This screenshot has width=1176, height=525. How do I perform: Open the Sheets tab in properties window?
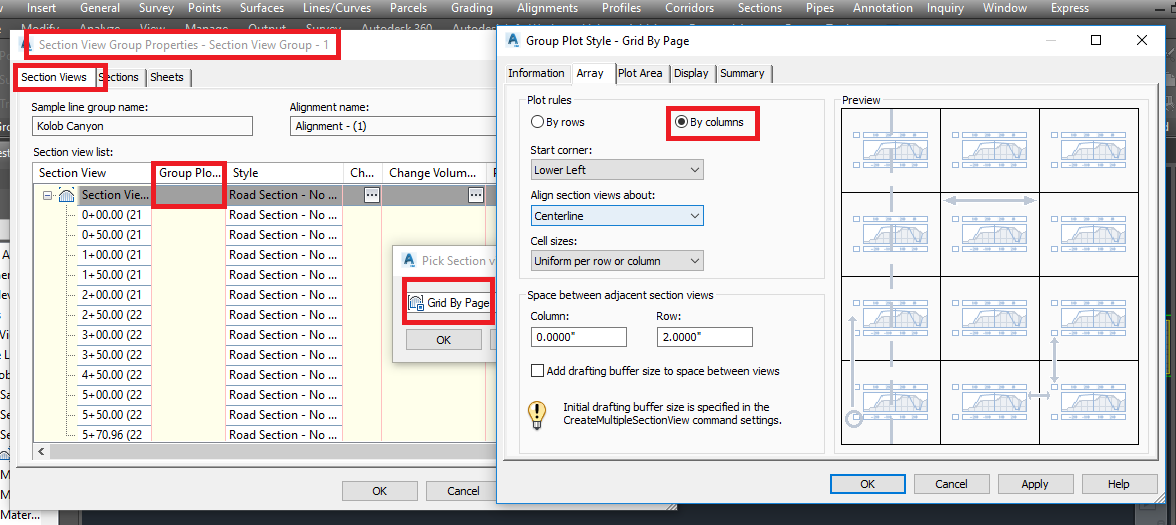point(166,76)
